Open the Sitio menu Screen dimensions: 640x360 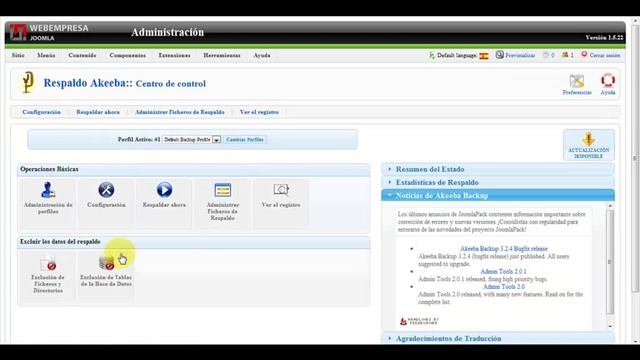tap(18, 55)
